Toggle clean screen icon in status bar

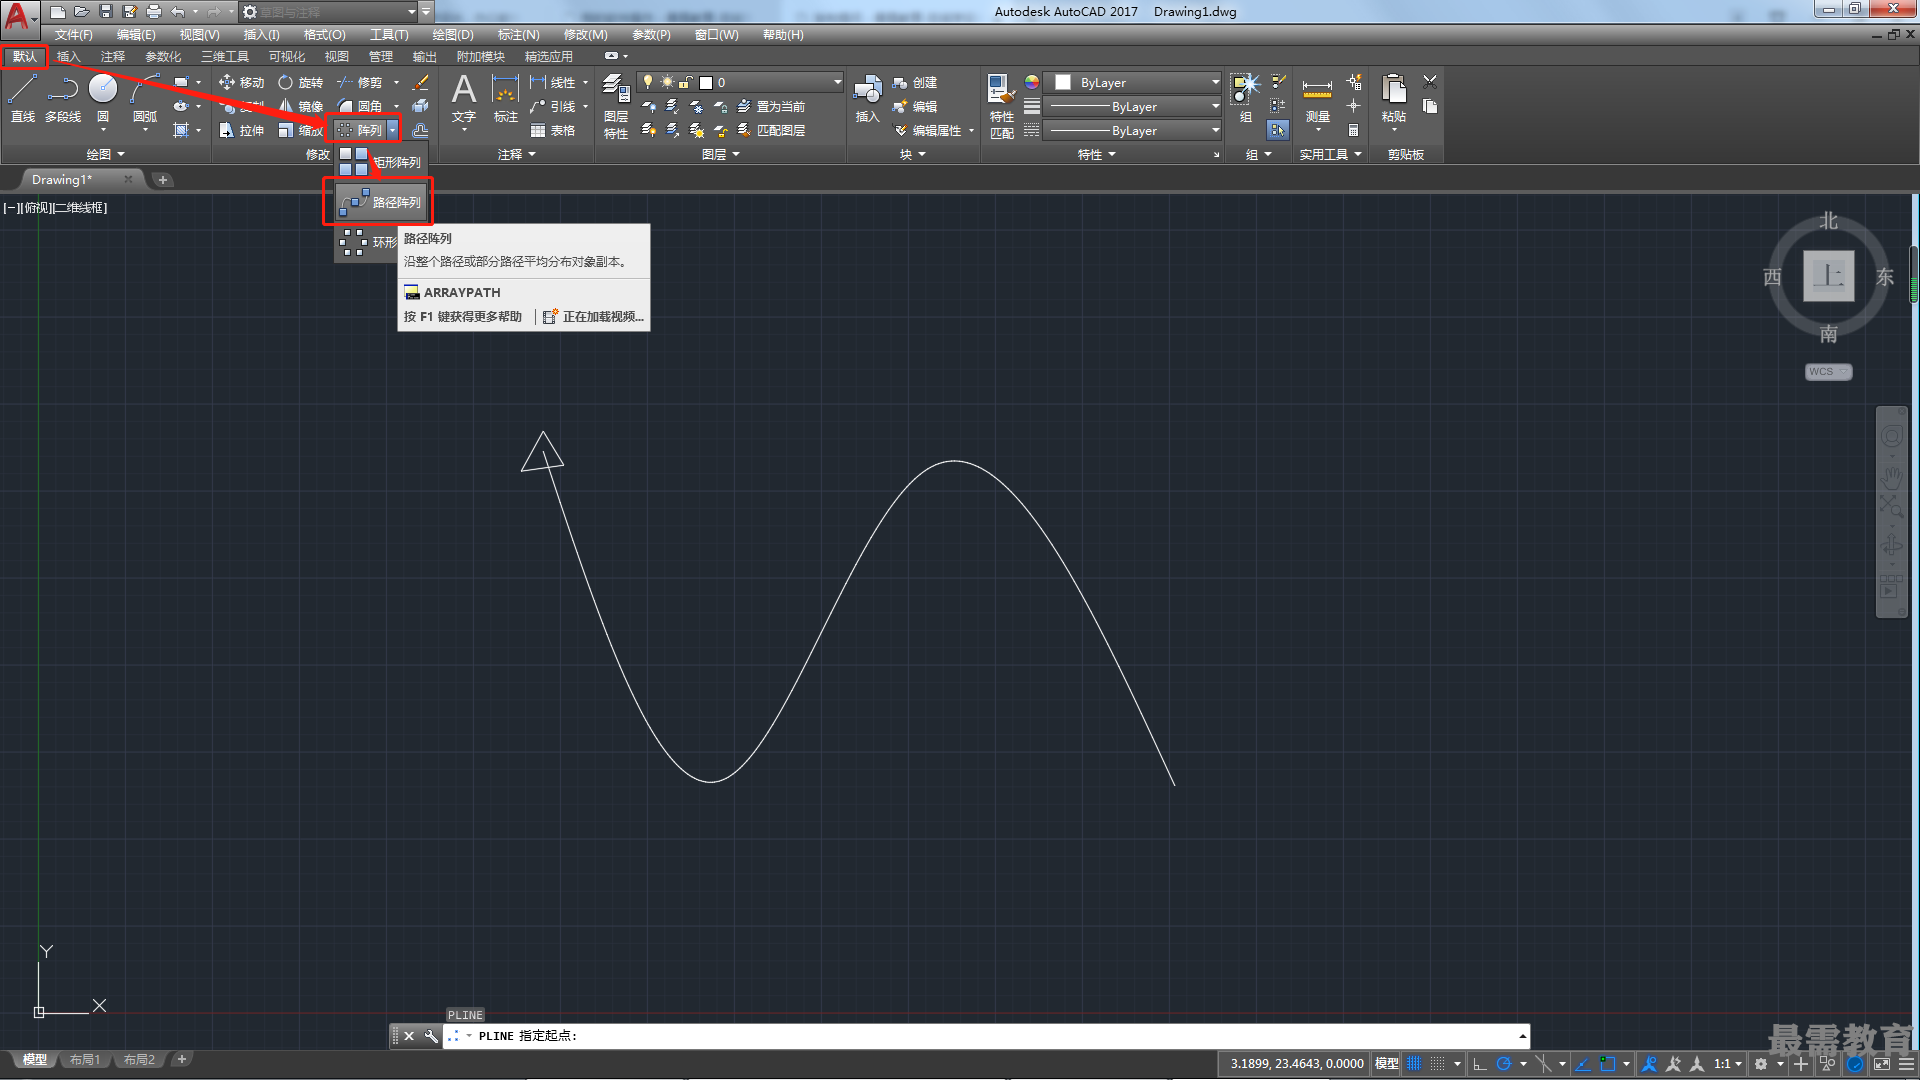(x=1882, y=1063)
